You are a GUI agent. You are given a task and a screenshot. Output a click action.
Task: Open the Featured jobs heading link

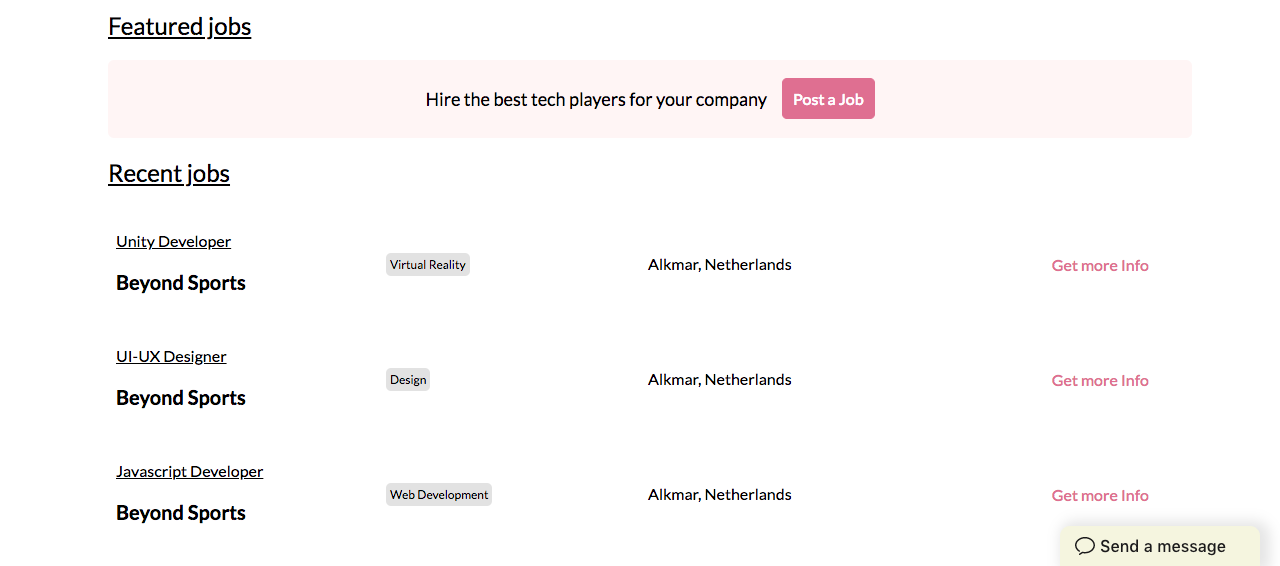pyautogui.click(x=179, y=26)
